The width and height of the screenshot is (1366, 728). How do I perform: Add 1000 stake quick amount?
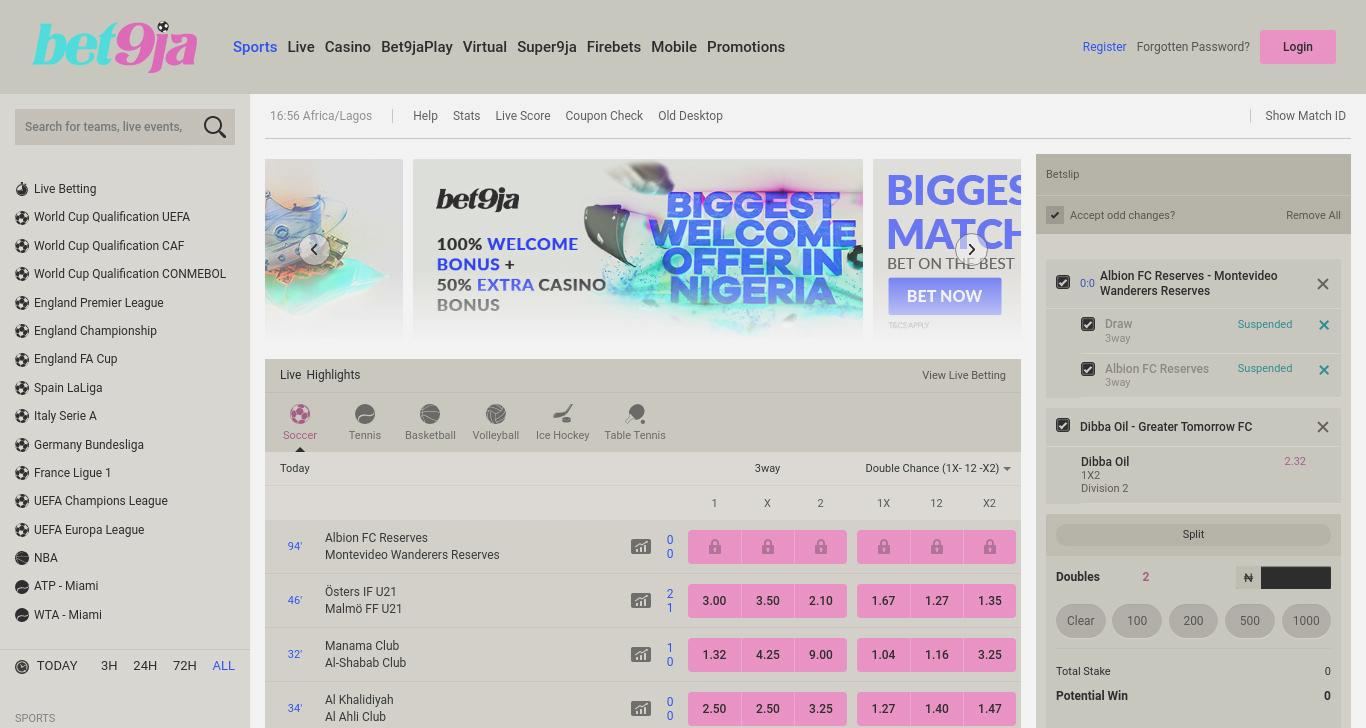(1306, 621)
